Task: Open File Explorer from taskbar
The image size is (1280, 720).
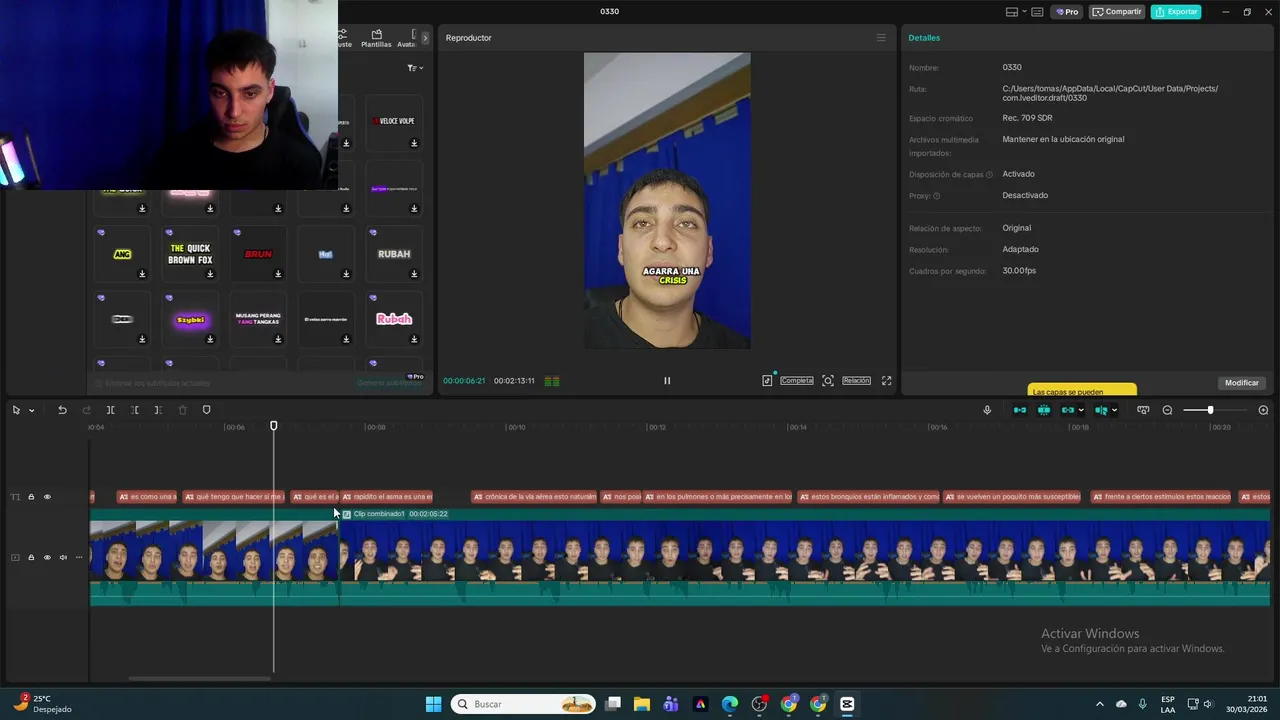Action: 641,704
